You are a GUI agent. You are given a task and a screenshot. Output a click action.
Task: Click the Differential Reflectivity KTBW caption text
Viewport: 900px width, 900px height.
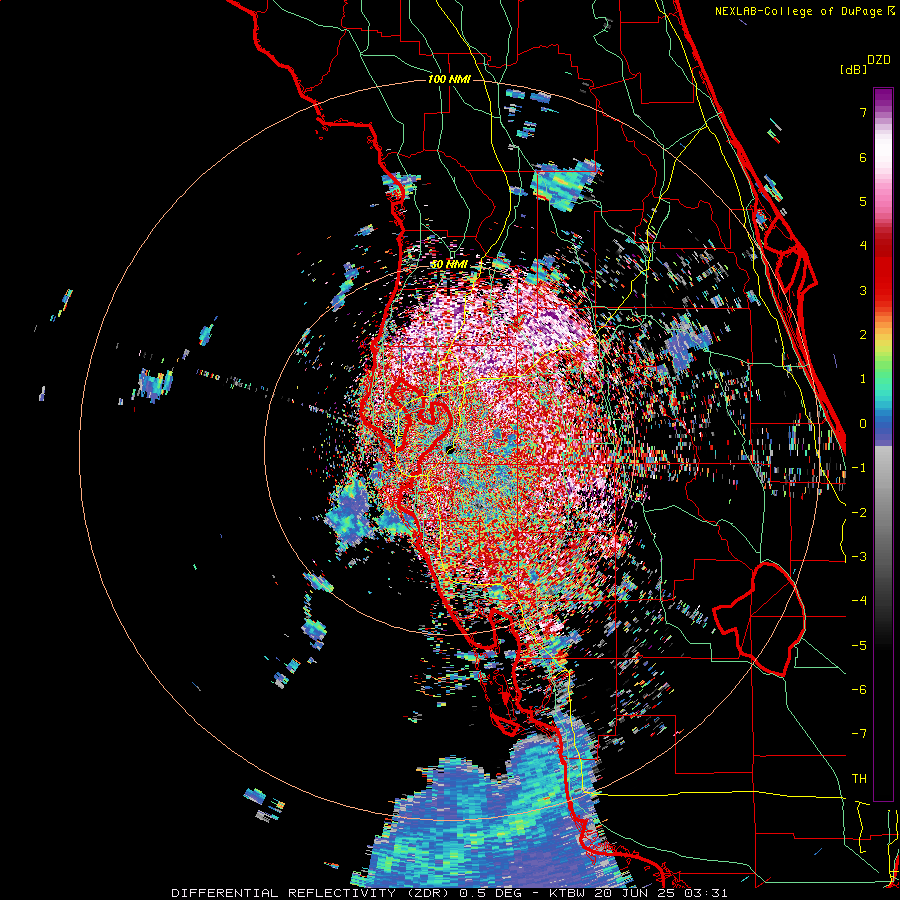(449, 893)
